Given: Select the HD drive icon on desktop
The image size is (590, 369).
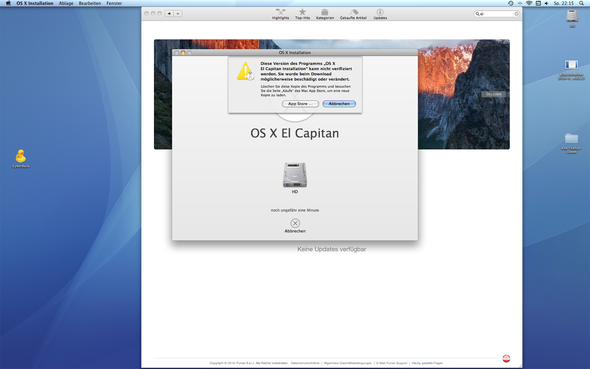Looking at the screenshot, I should point(572,19).
